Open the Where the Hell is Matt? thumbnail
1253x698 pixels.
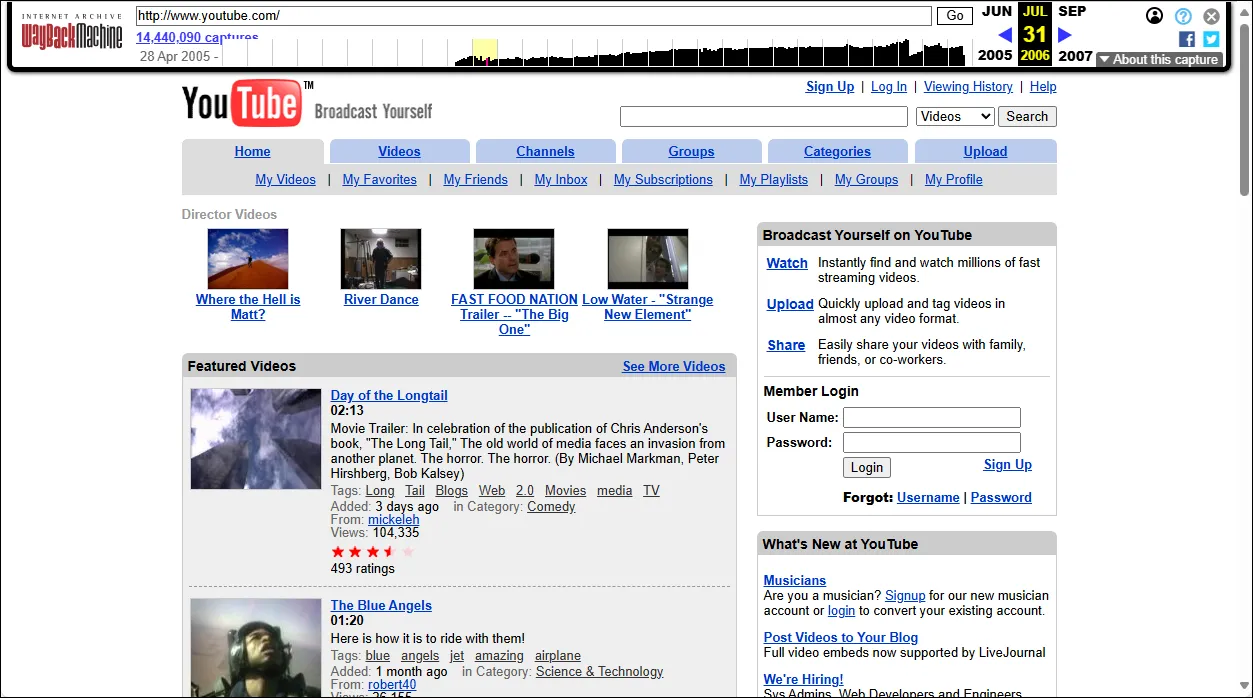tap(247, 258)
